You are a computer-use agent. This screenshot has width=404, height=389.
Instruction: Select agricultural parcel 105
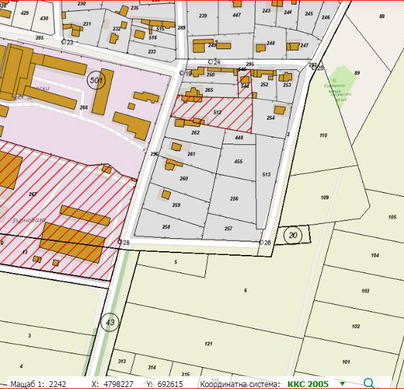tap(392, 217)
